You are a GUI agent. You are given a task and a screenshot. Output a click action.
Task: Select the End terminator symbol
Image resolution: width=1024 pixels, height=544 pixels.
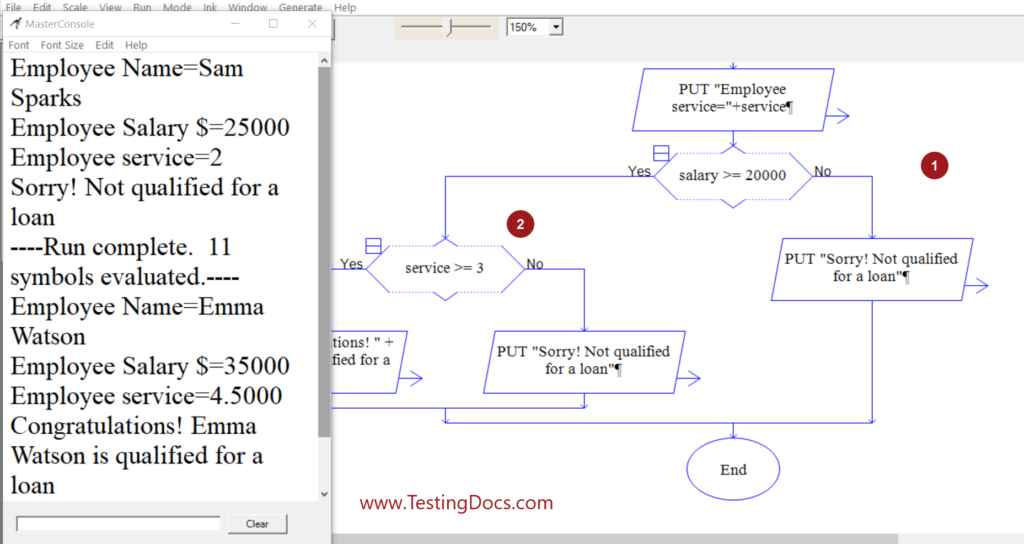(733, 469)
